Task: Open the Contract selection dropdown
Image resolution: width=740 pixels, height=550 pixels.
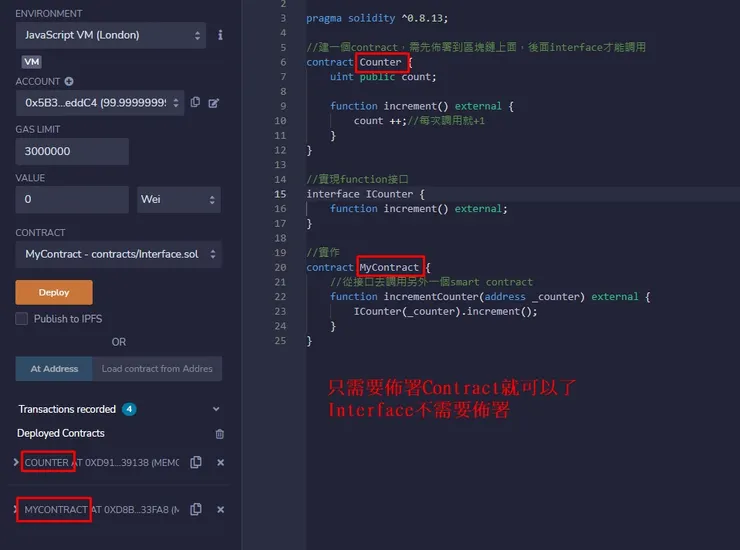Action: [x=118, y=254]
